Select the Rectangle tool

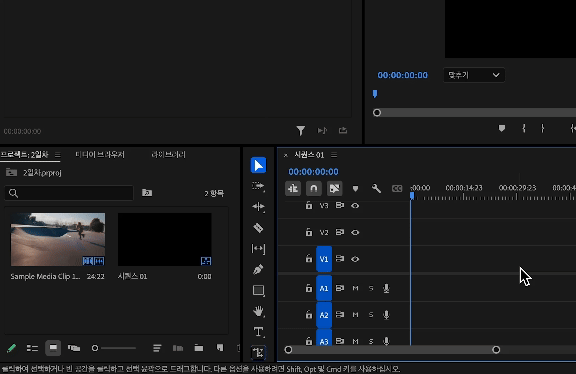point(259,291)
